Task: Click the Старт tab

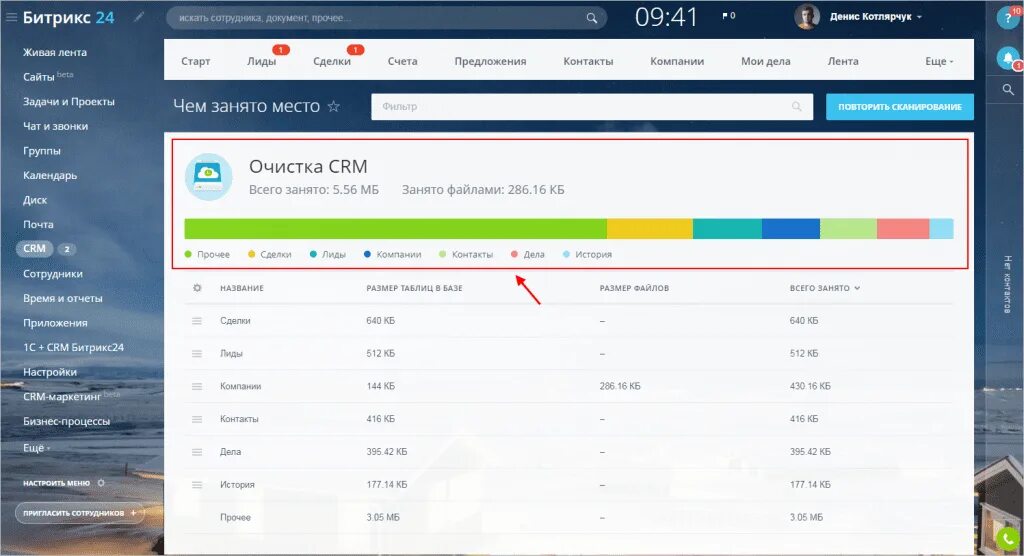Action: click(195, 61)
